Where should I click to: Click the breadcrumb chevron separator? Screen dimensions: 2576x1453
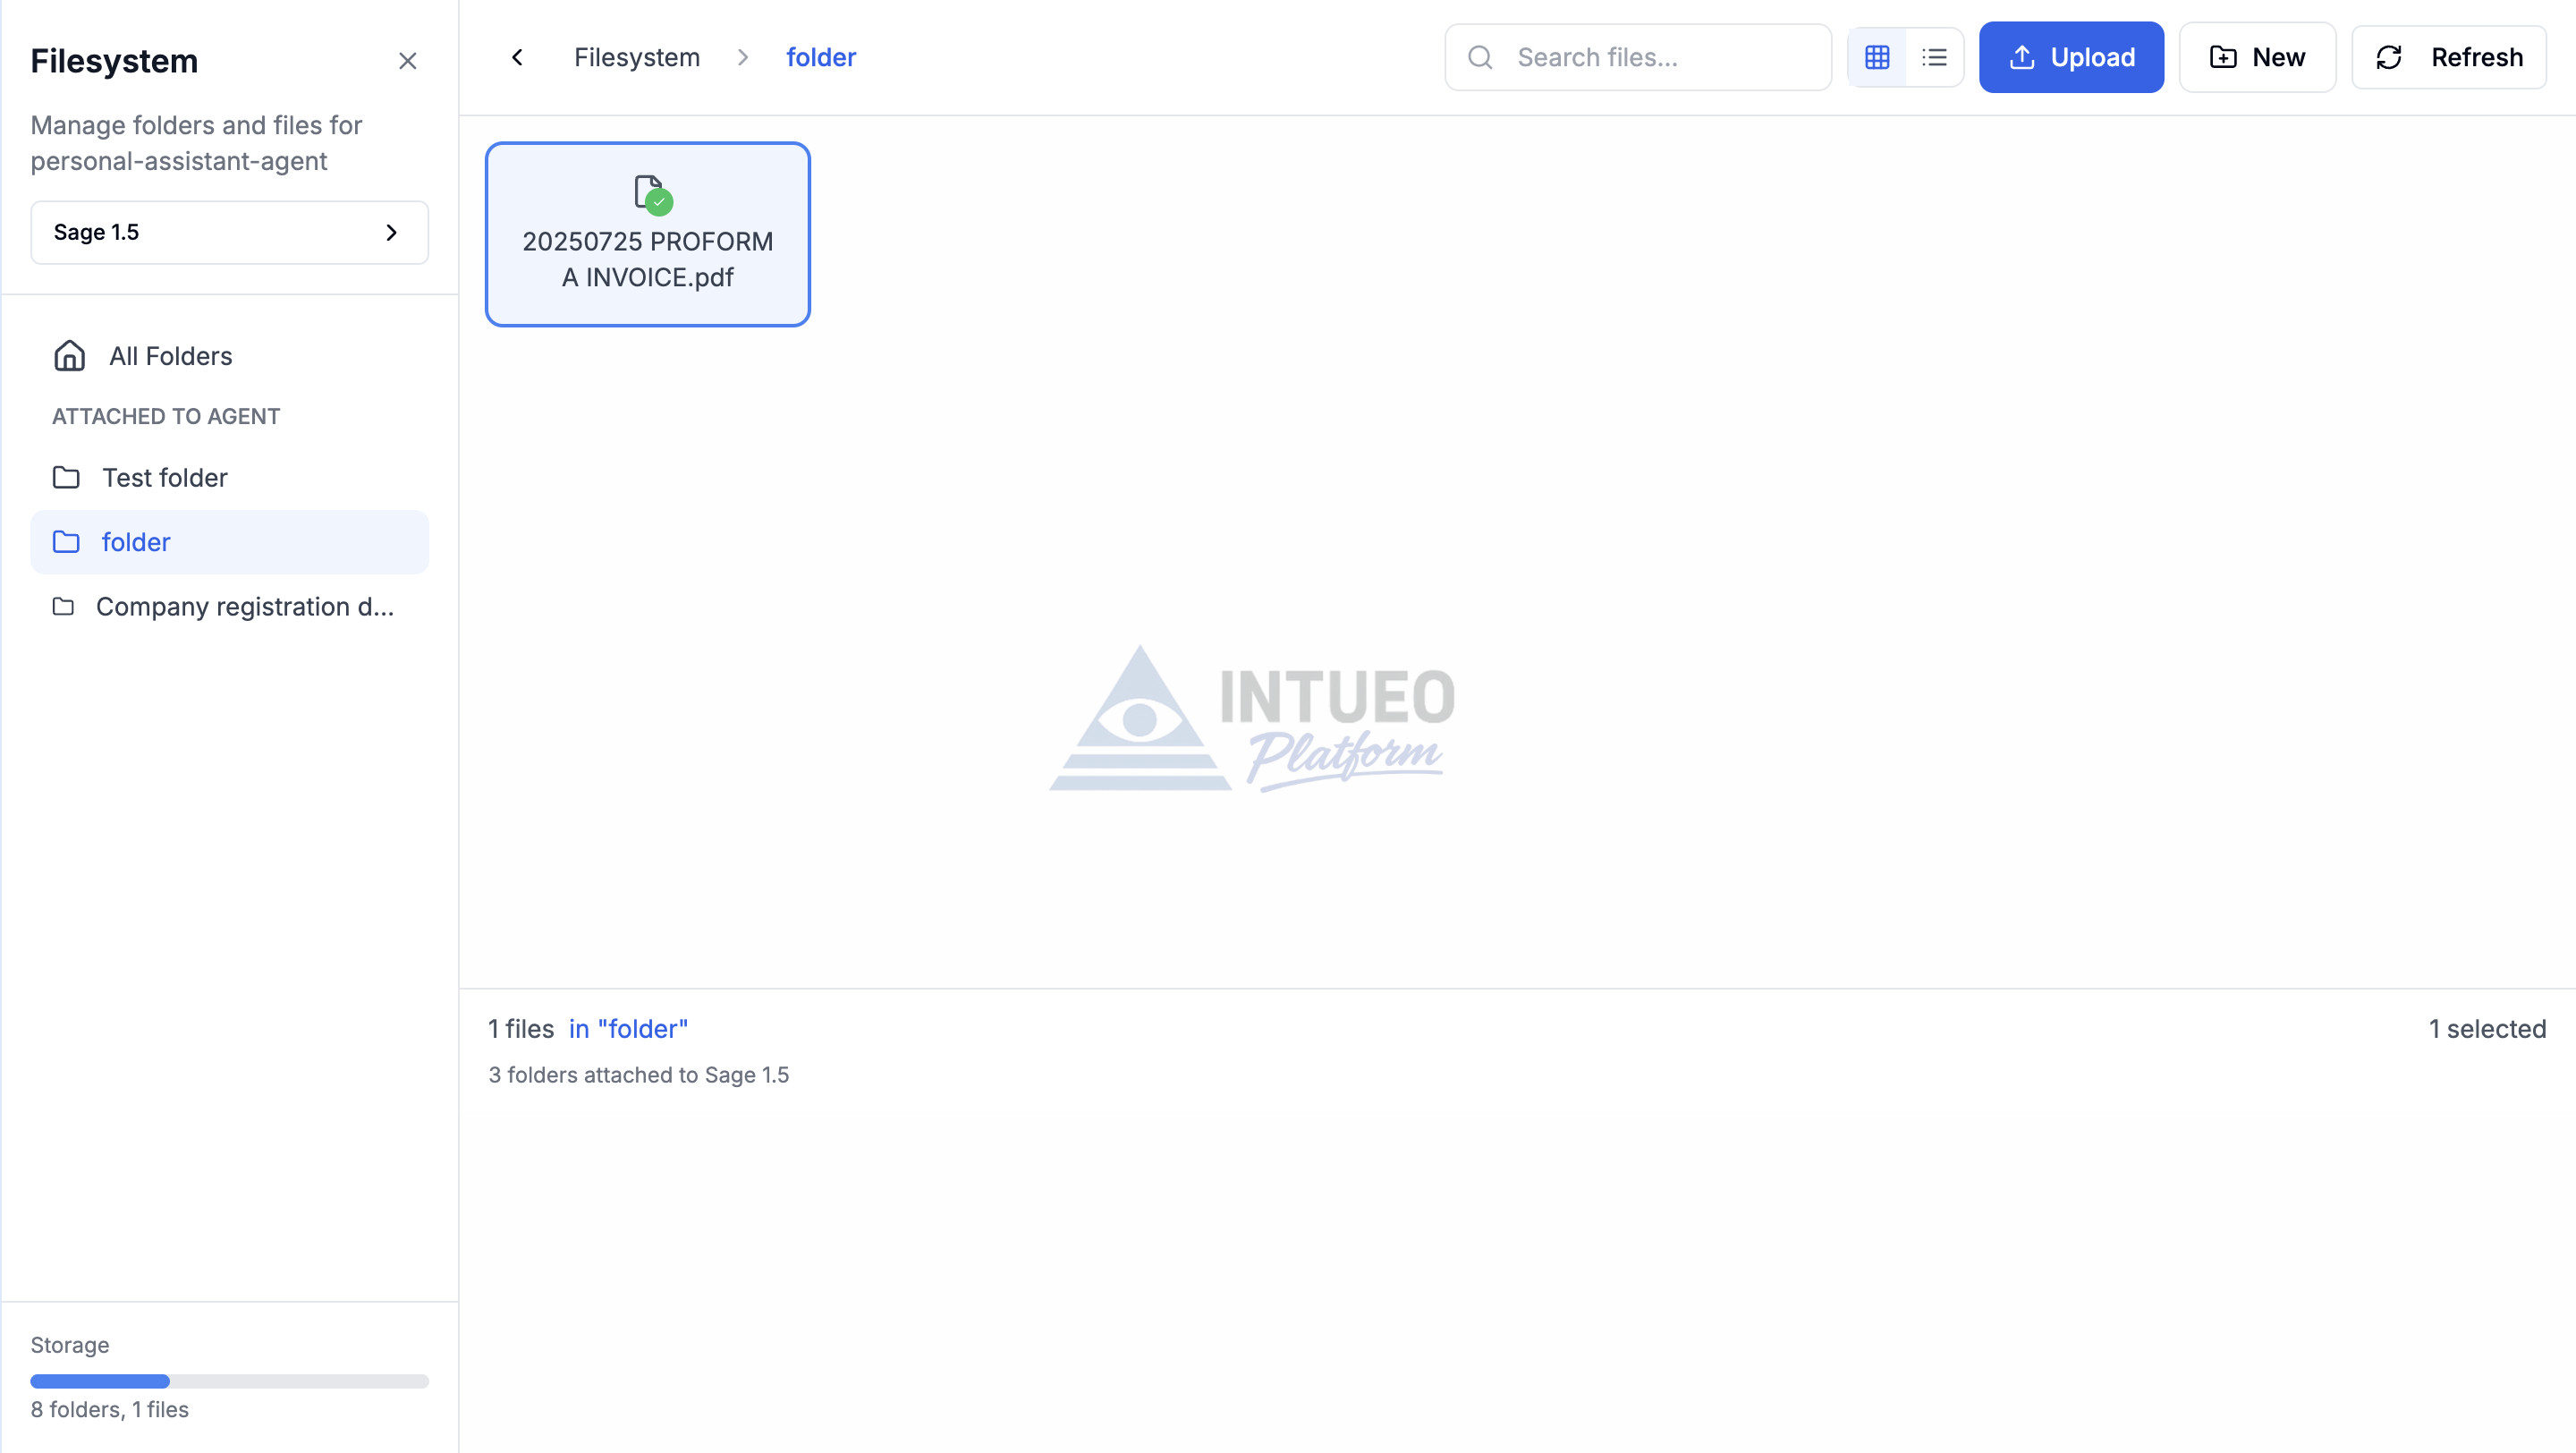point(742,57)
